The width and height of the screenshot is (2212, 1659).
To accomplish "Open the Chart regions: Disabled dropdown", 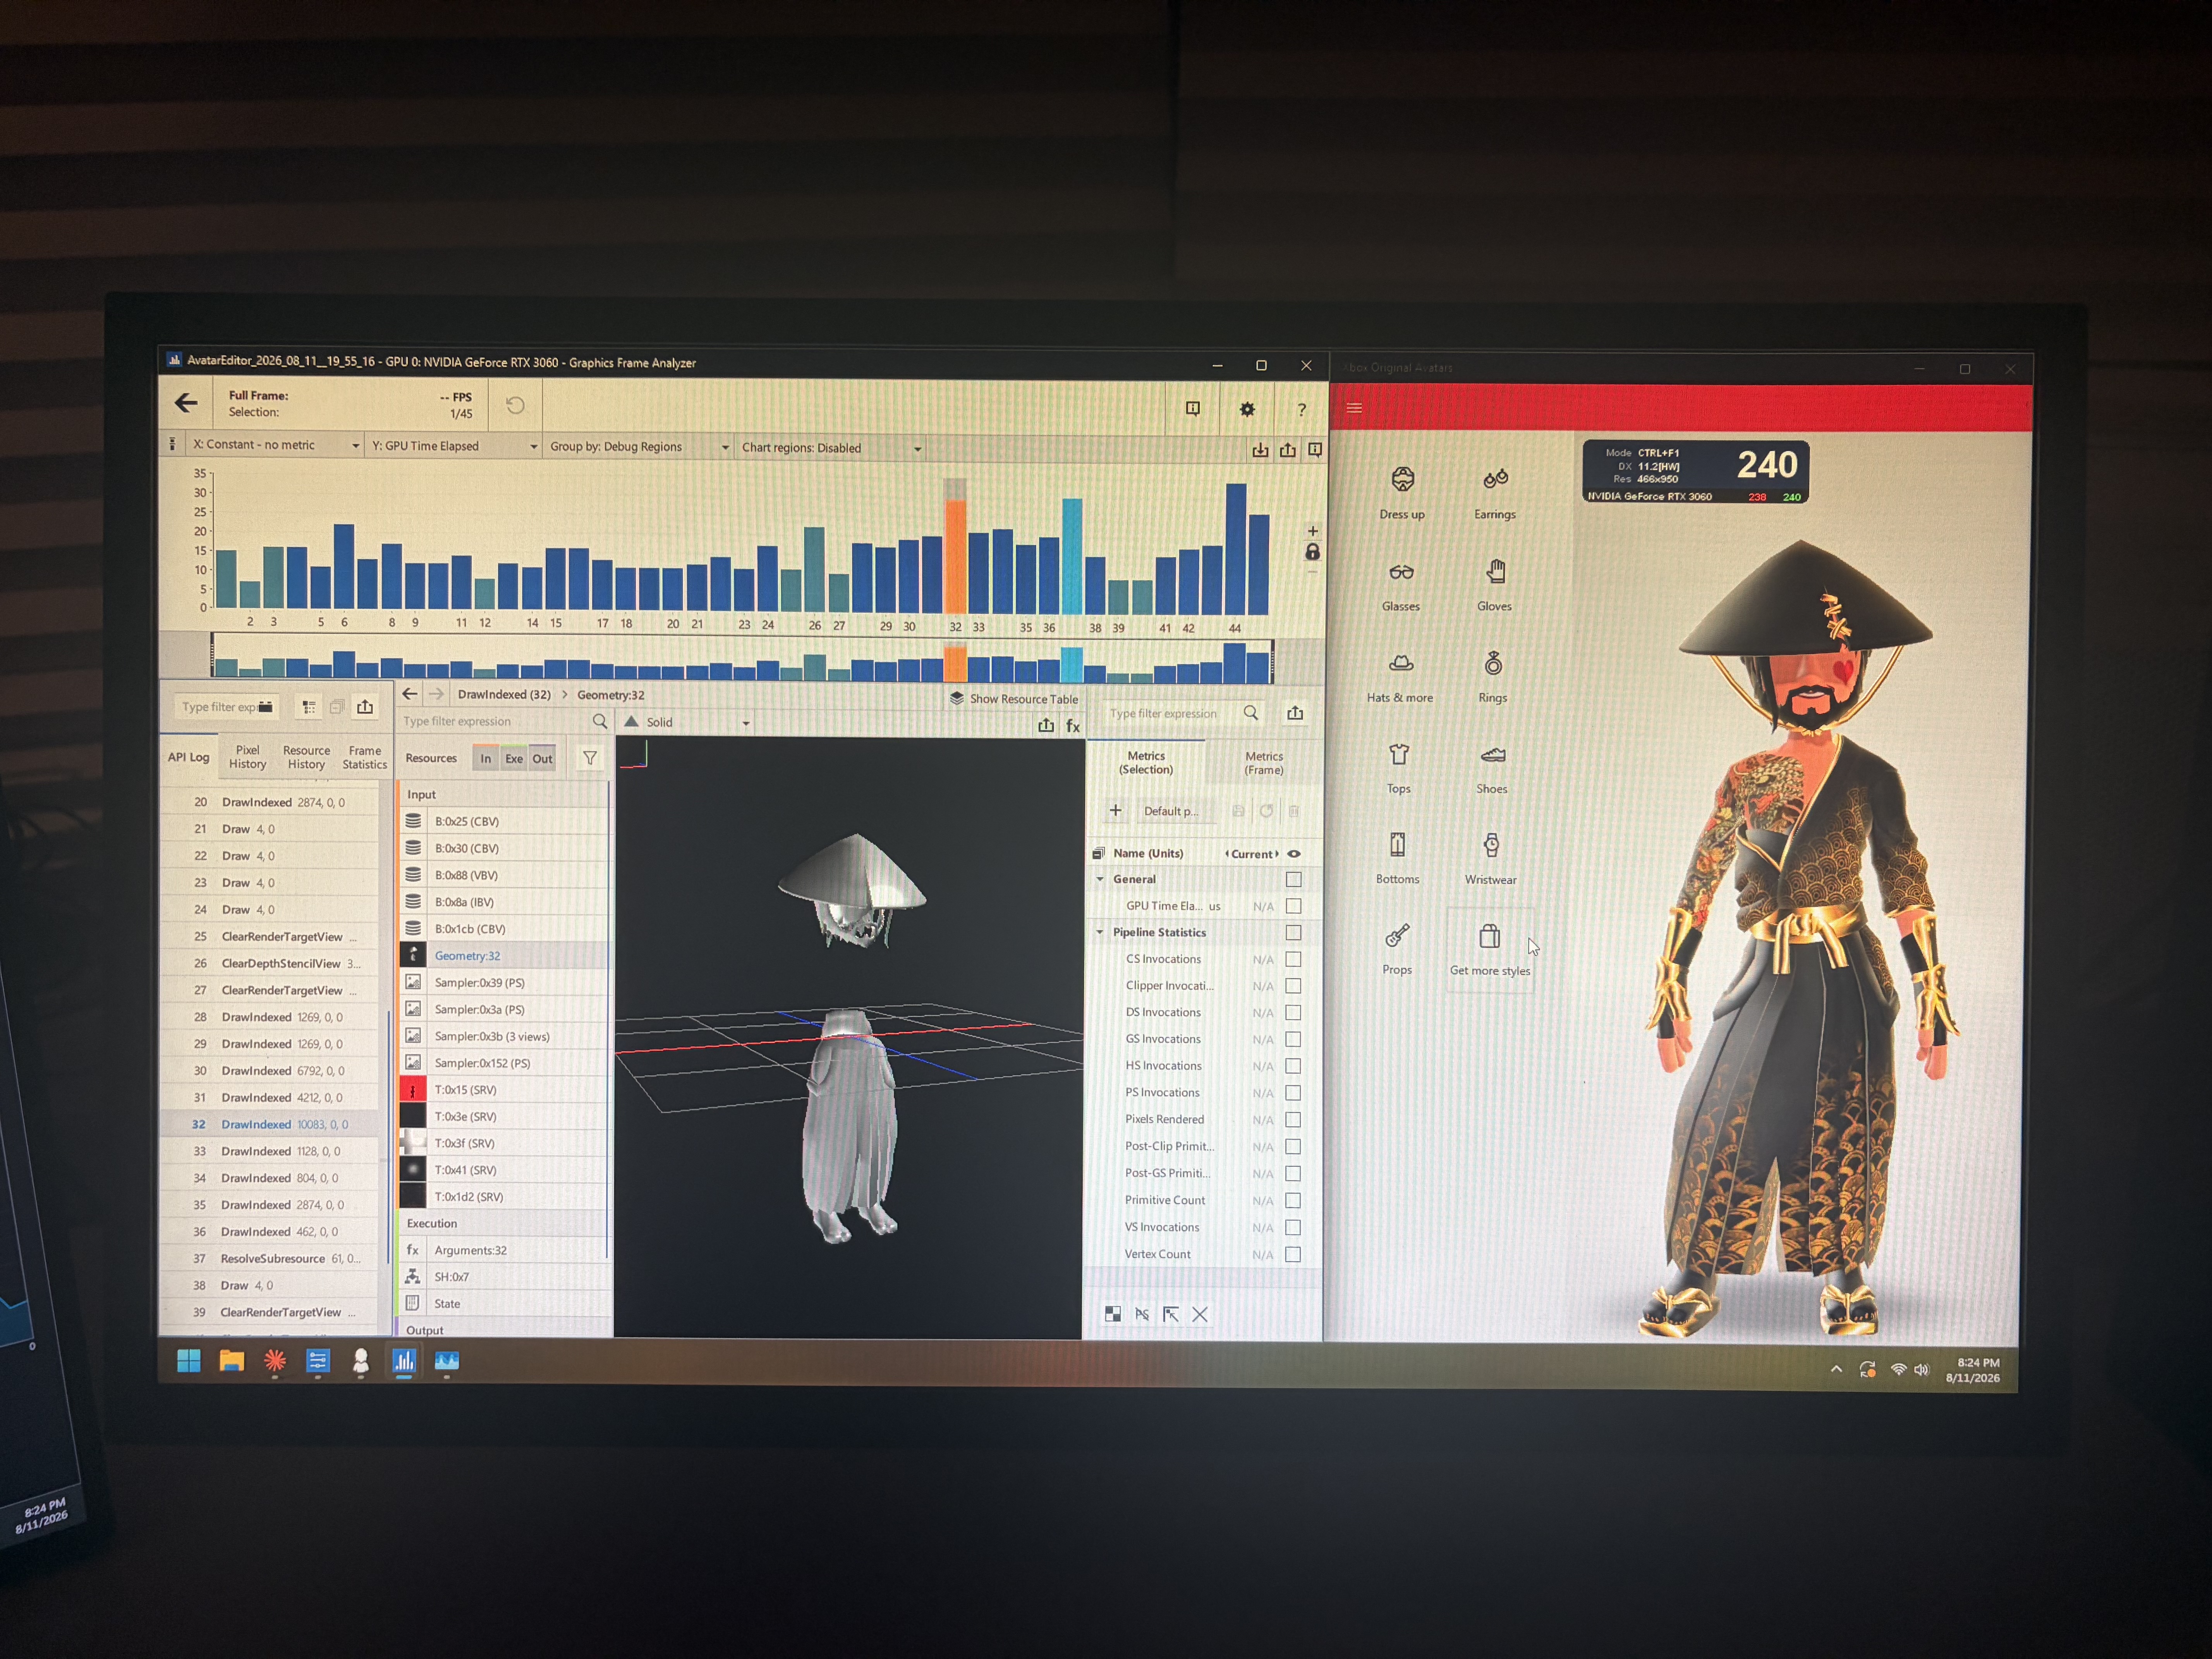I will pos(831,448).
